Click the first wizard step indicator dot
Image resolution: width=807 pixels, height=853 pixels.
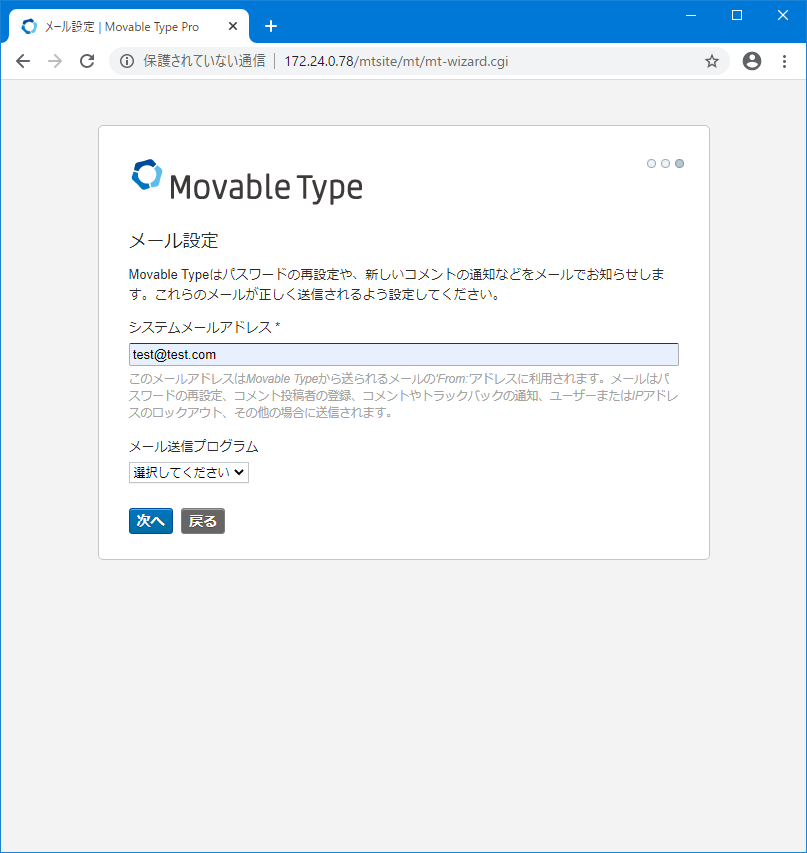651,163
